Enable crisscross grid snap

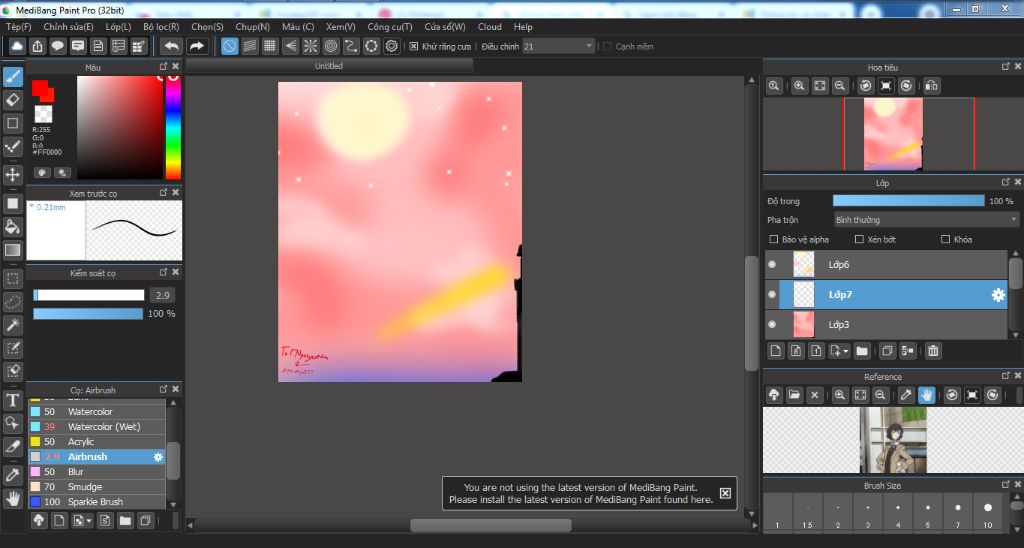click(270, 46)
